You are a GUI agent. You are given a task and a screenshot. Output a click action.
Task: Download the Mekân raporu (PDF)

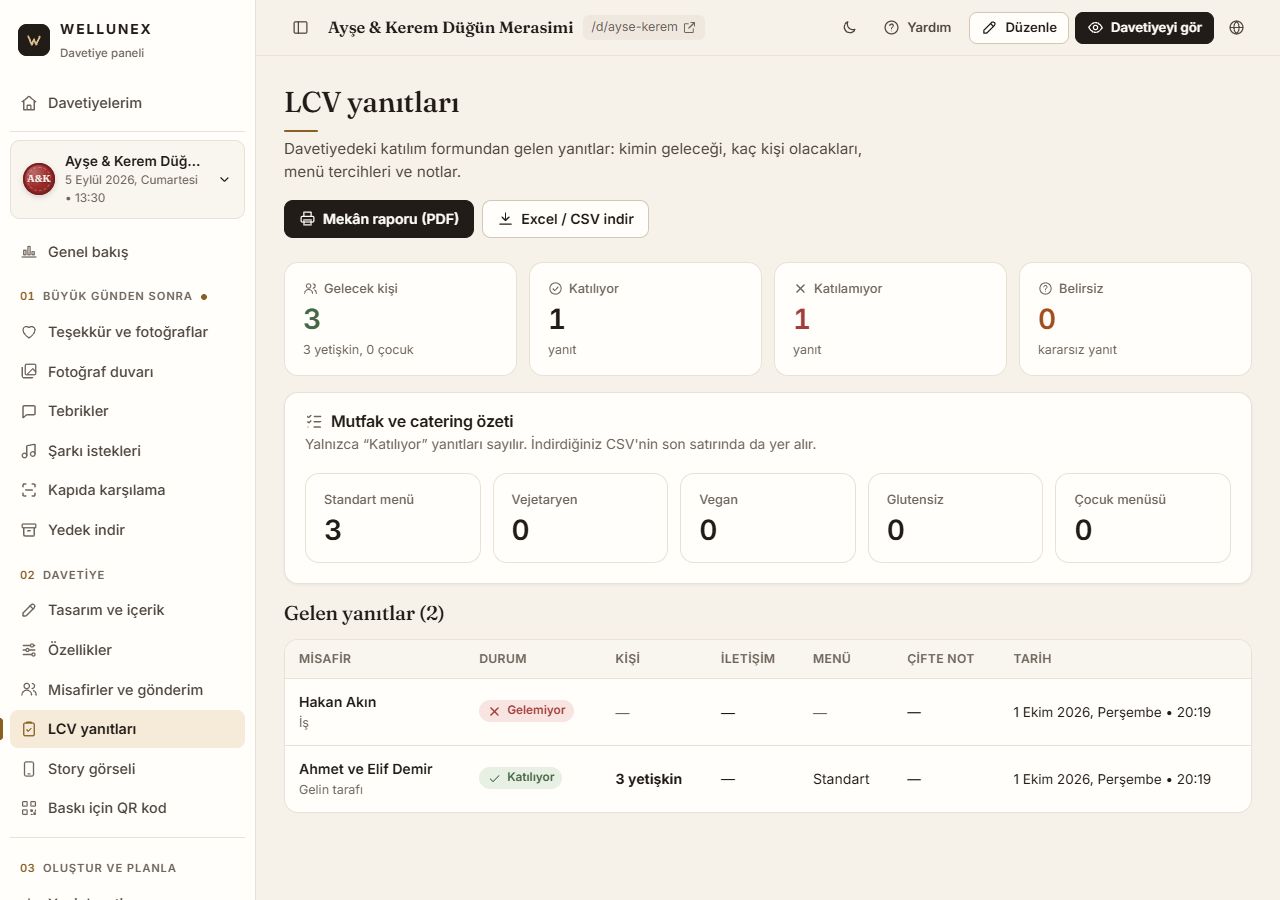379,219
